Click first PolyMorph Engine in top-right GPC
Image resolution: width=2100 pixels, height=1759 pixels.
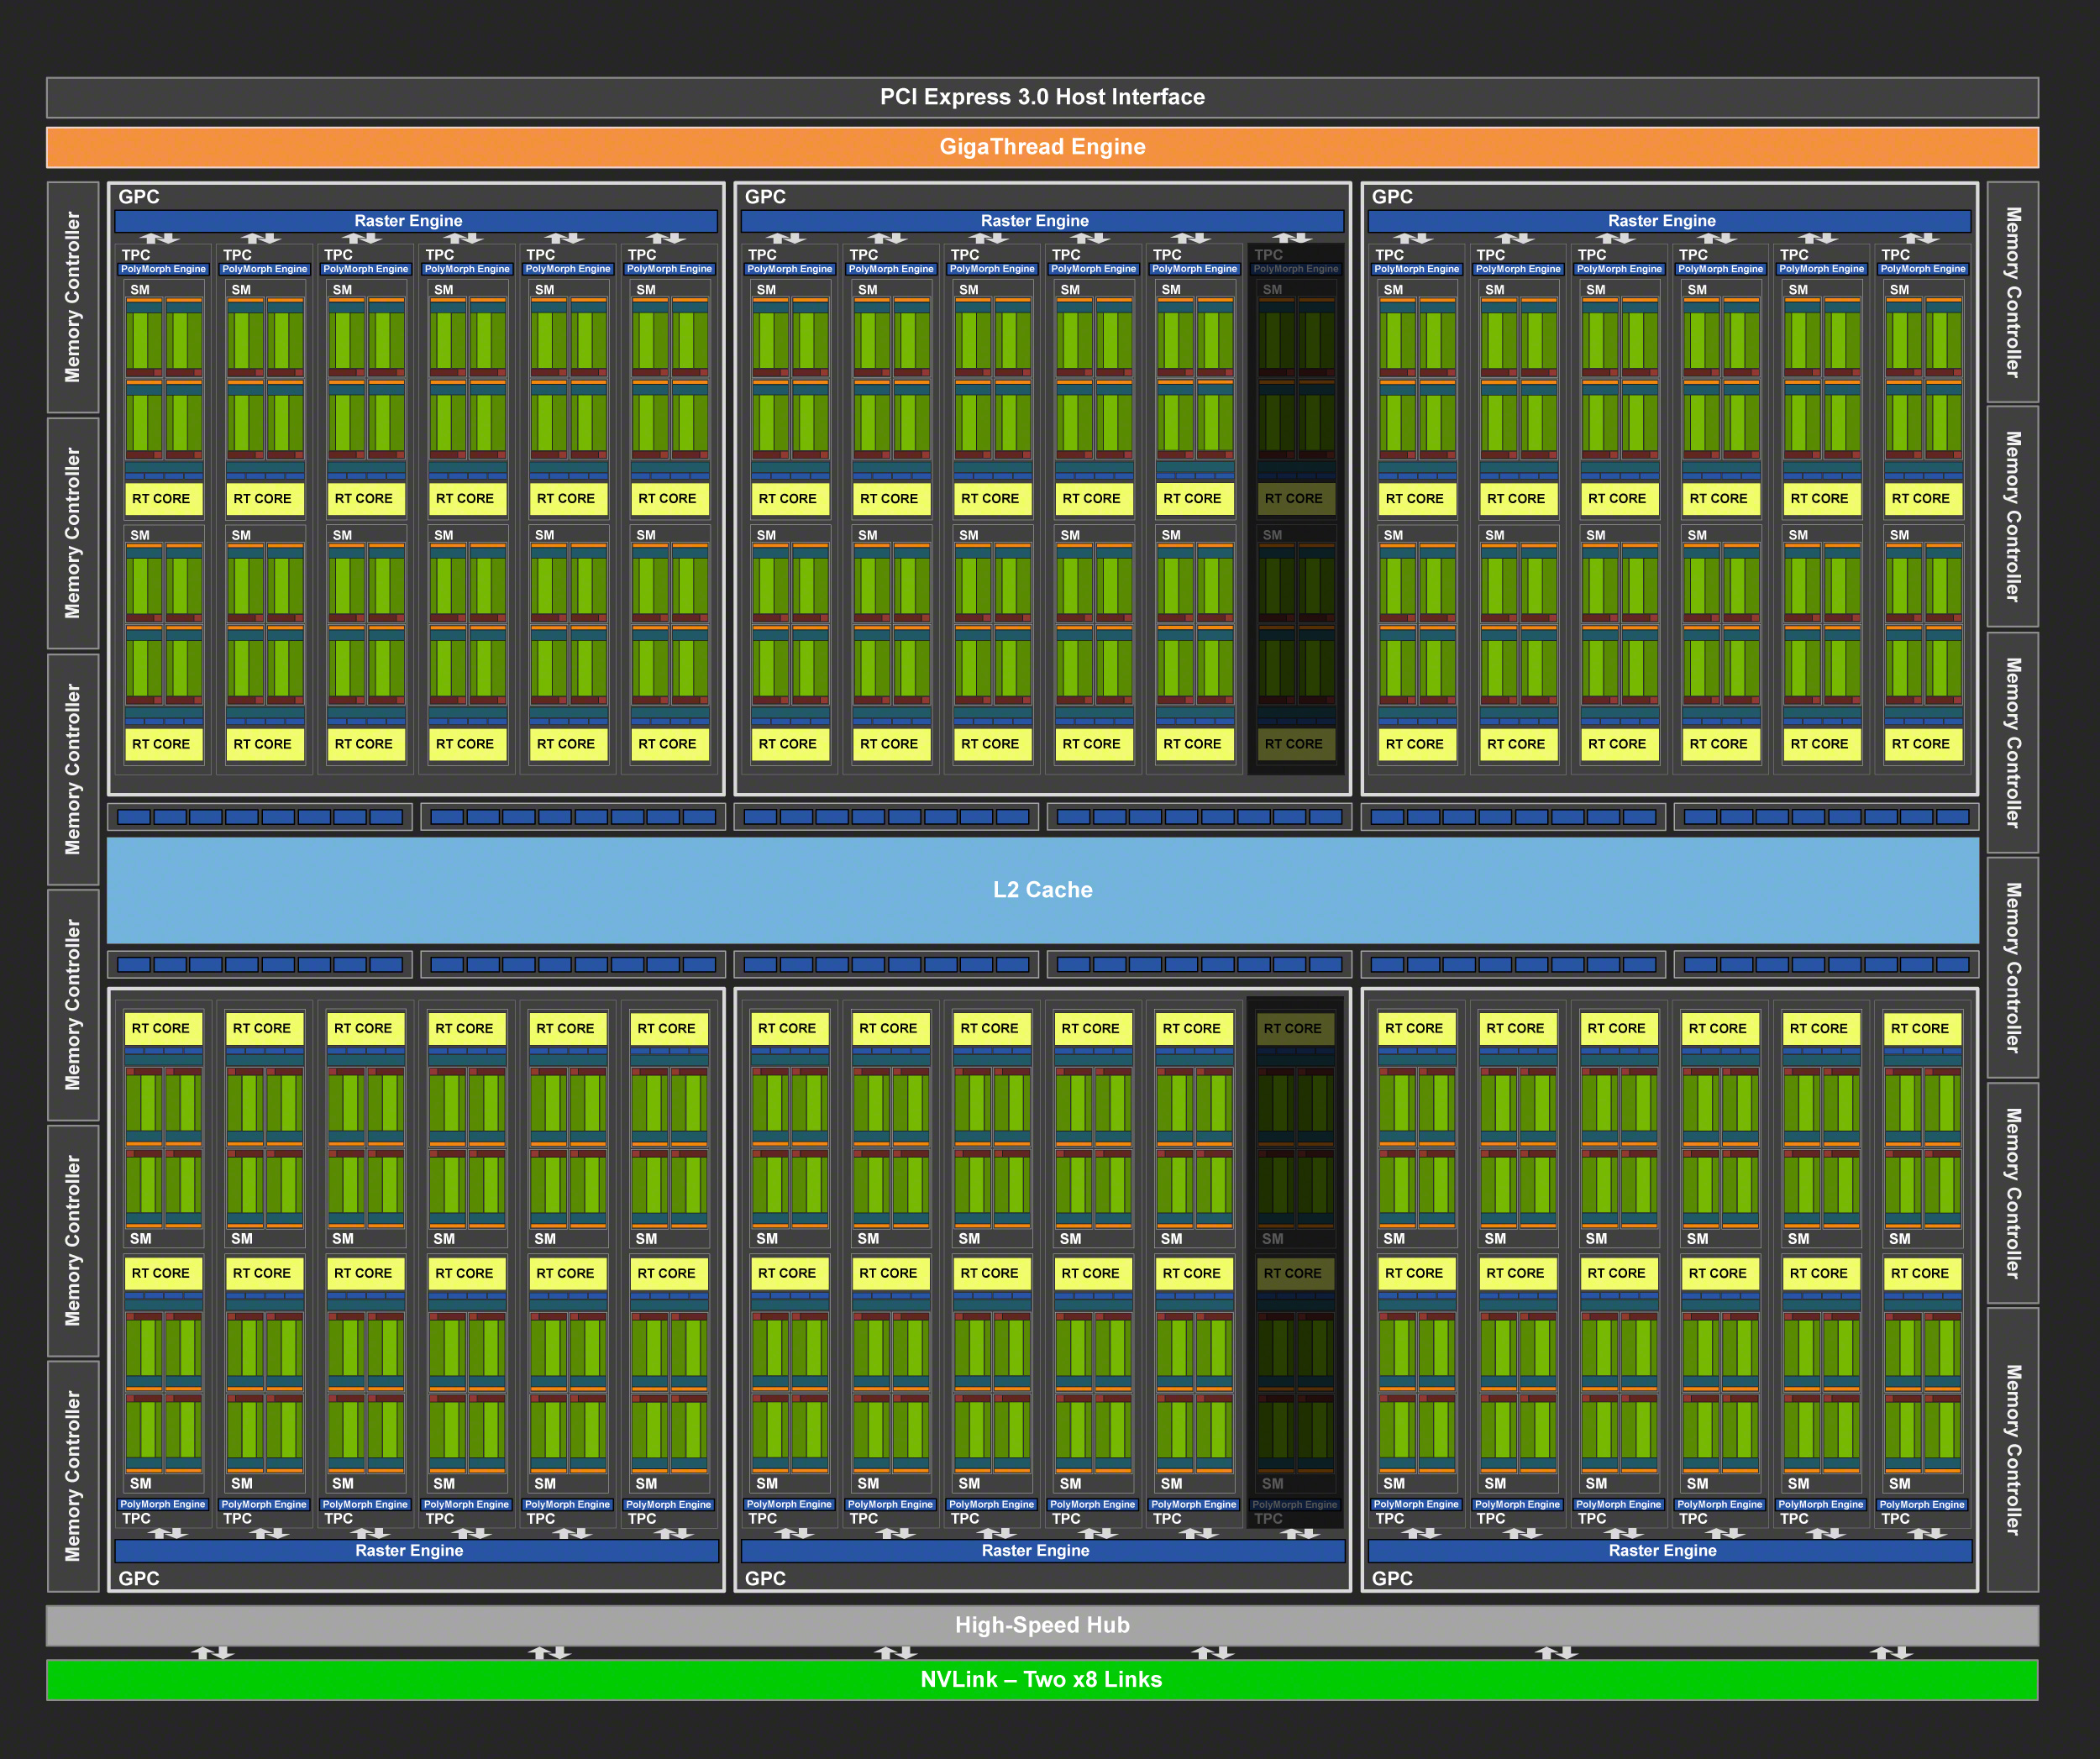[x=1416, y=269]
